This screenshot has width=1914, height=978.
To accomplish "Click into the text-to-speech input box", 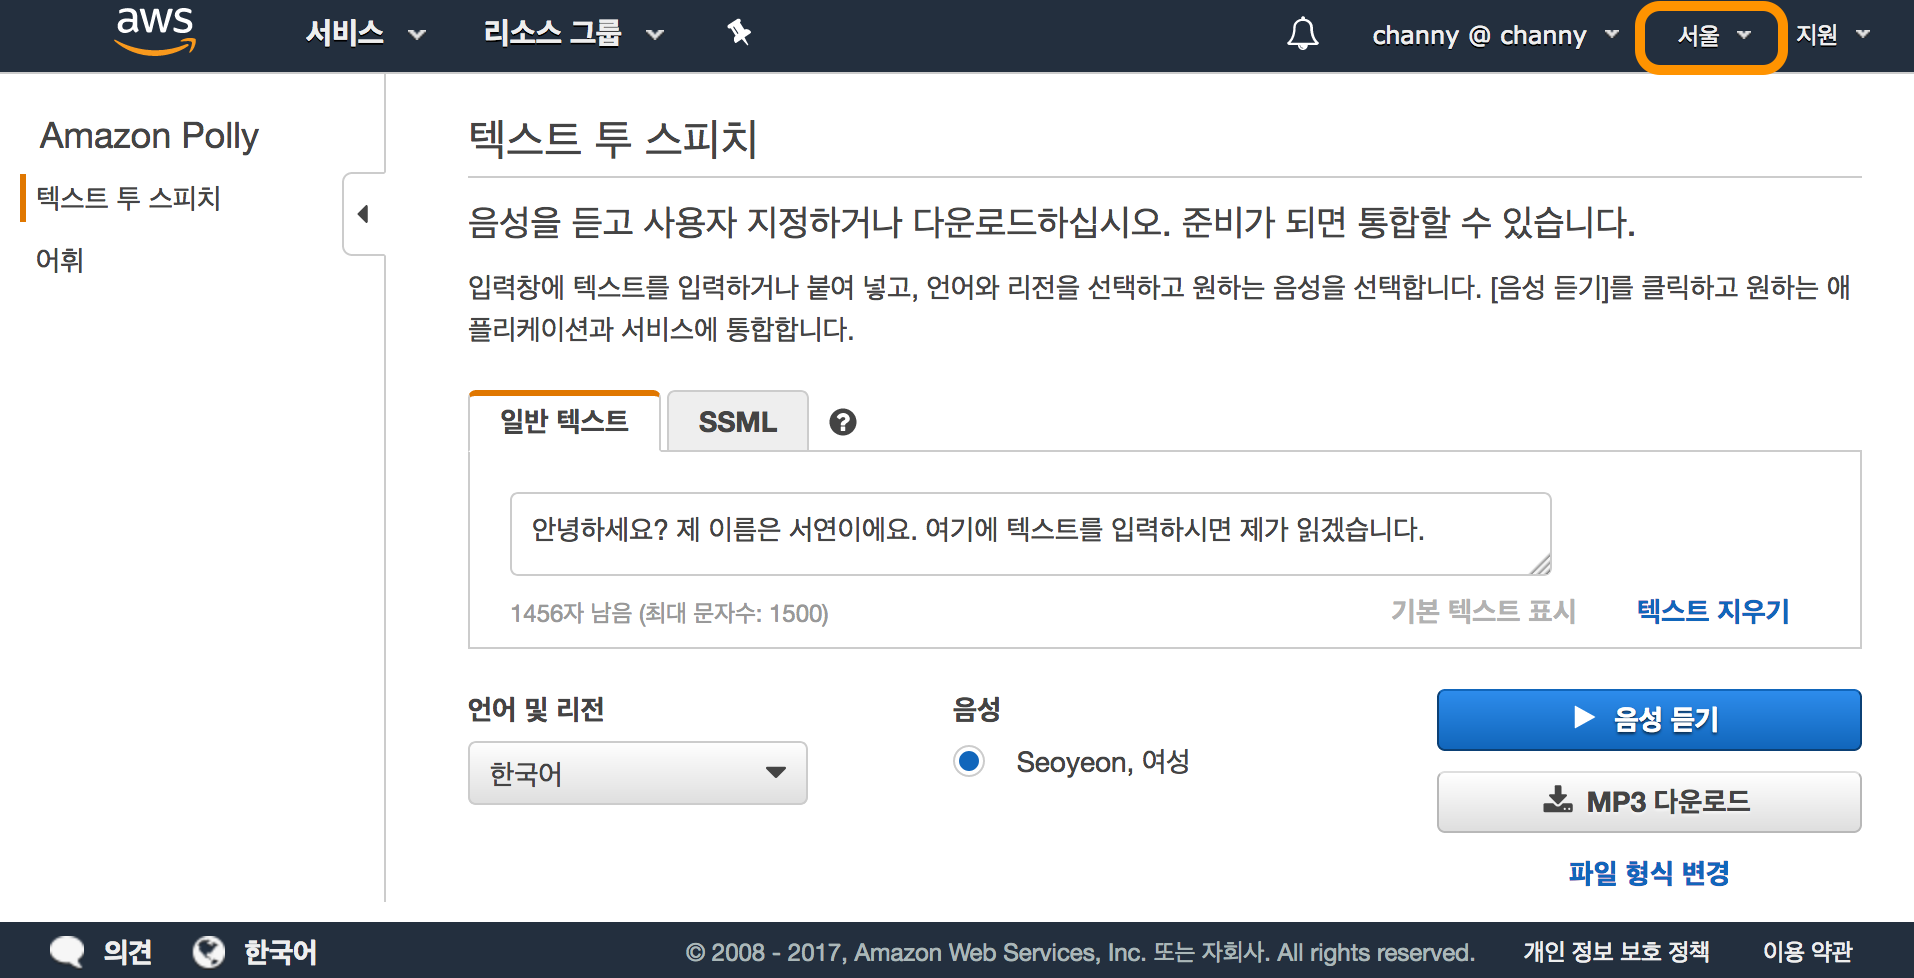I will tap(1030, 533).
